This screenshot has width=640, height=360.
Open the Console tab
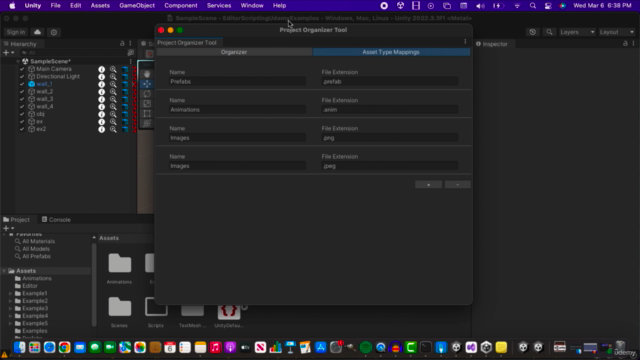pos(56,220)
